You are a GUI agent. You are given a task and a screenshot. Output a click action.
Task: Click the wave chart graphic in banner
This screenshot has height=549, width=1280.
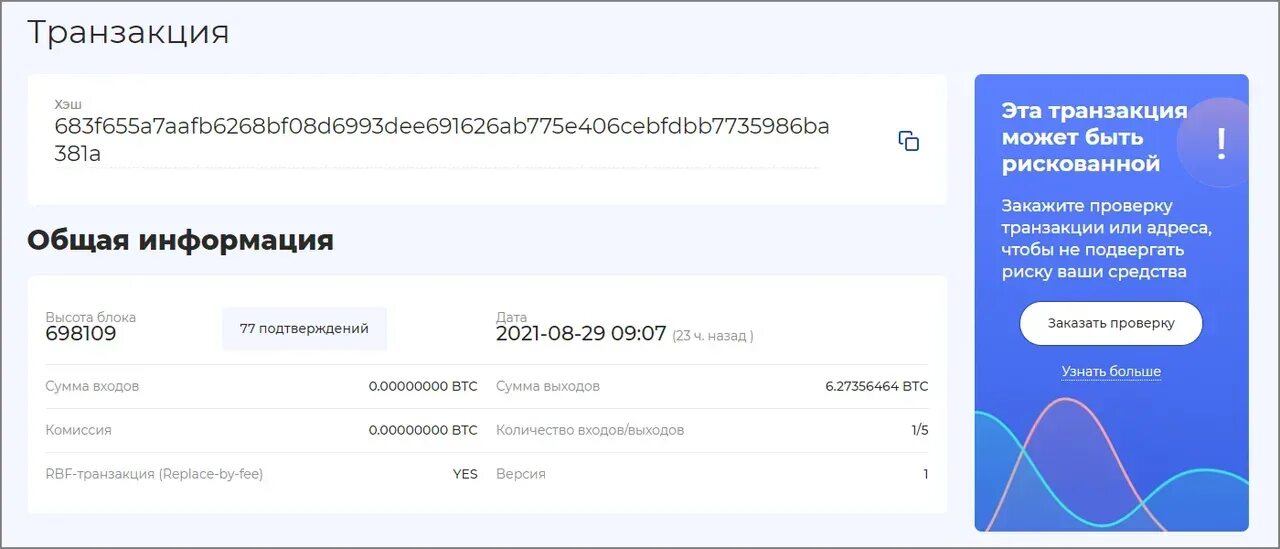[x=1111, y=465]
